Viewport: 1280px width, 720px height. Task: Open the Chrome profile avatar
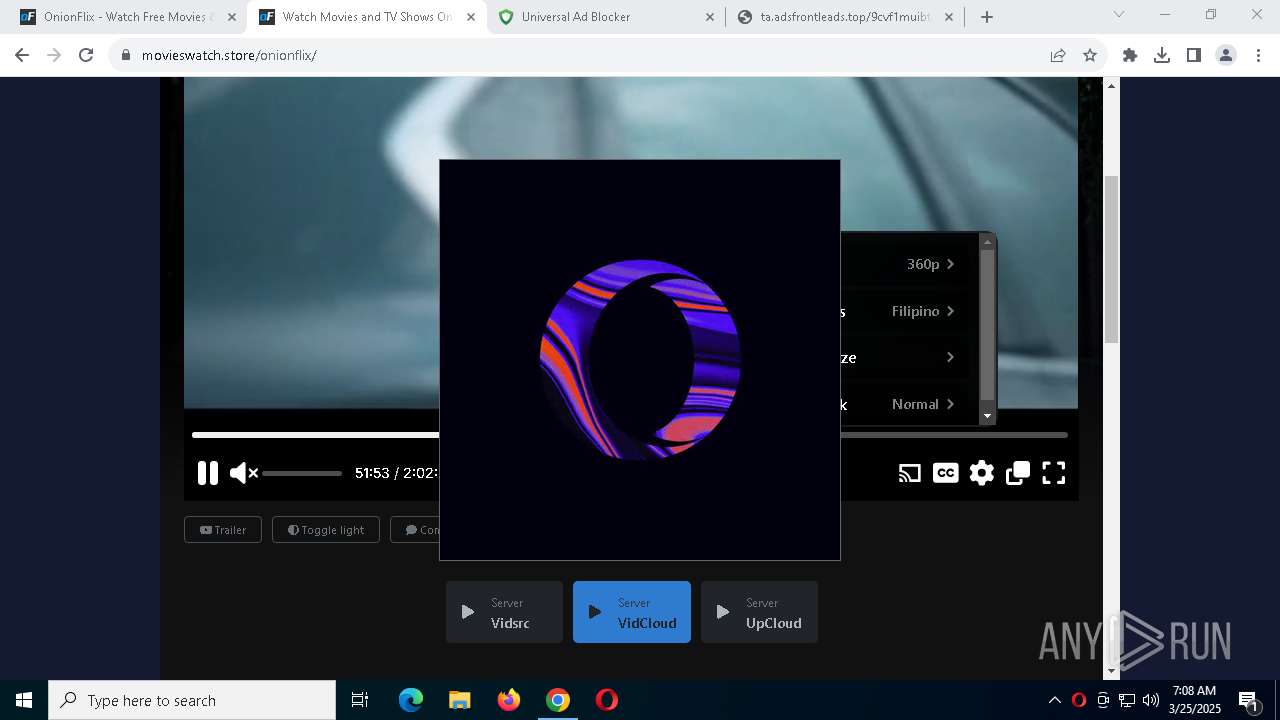[1226, 55]
